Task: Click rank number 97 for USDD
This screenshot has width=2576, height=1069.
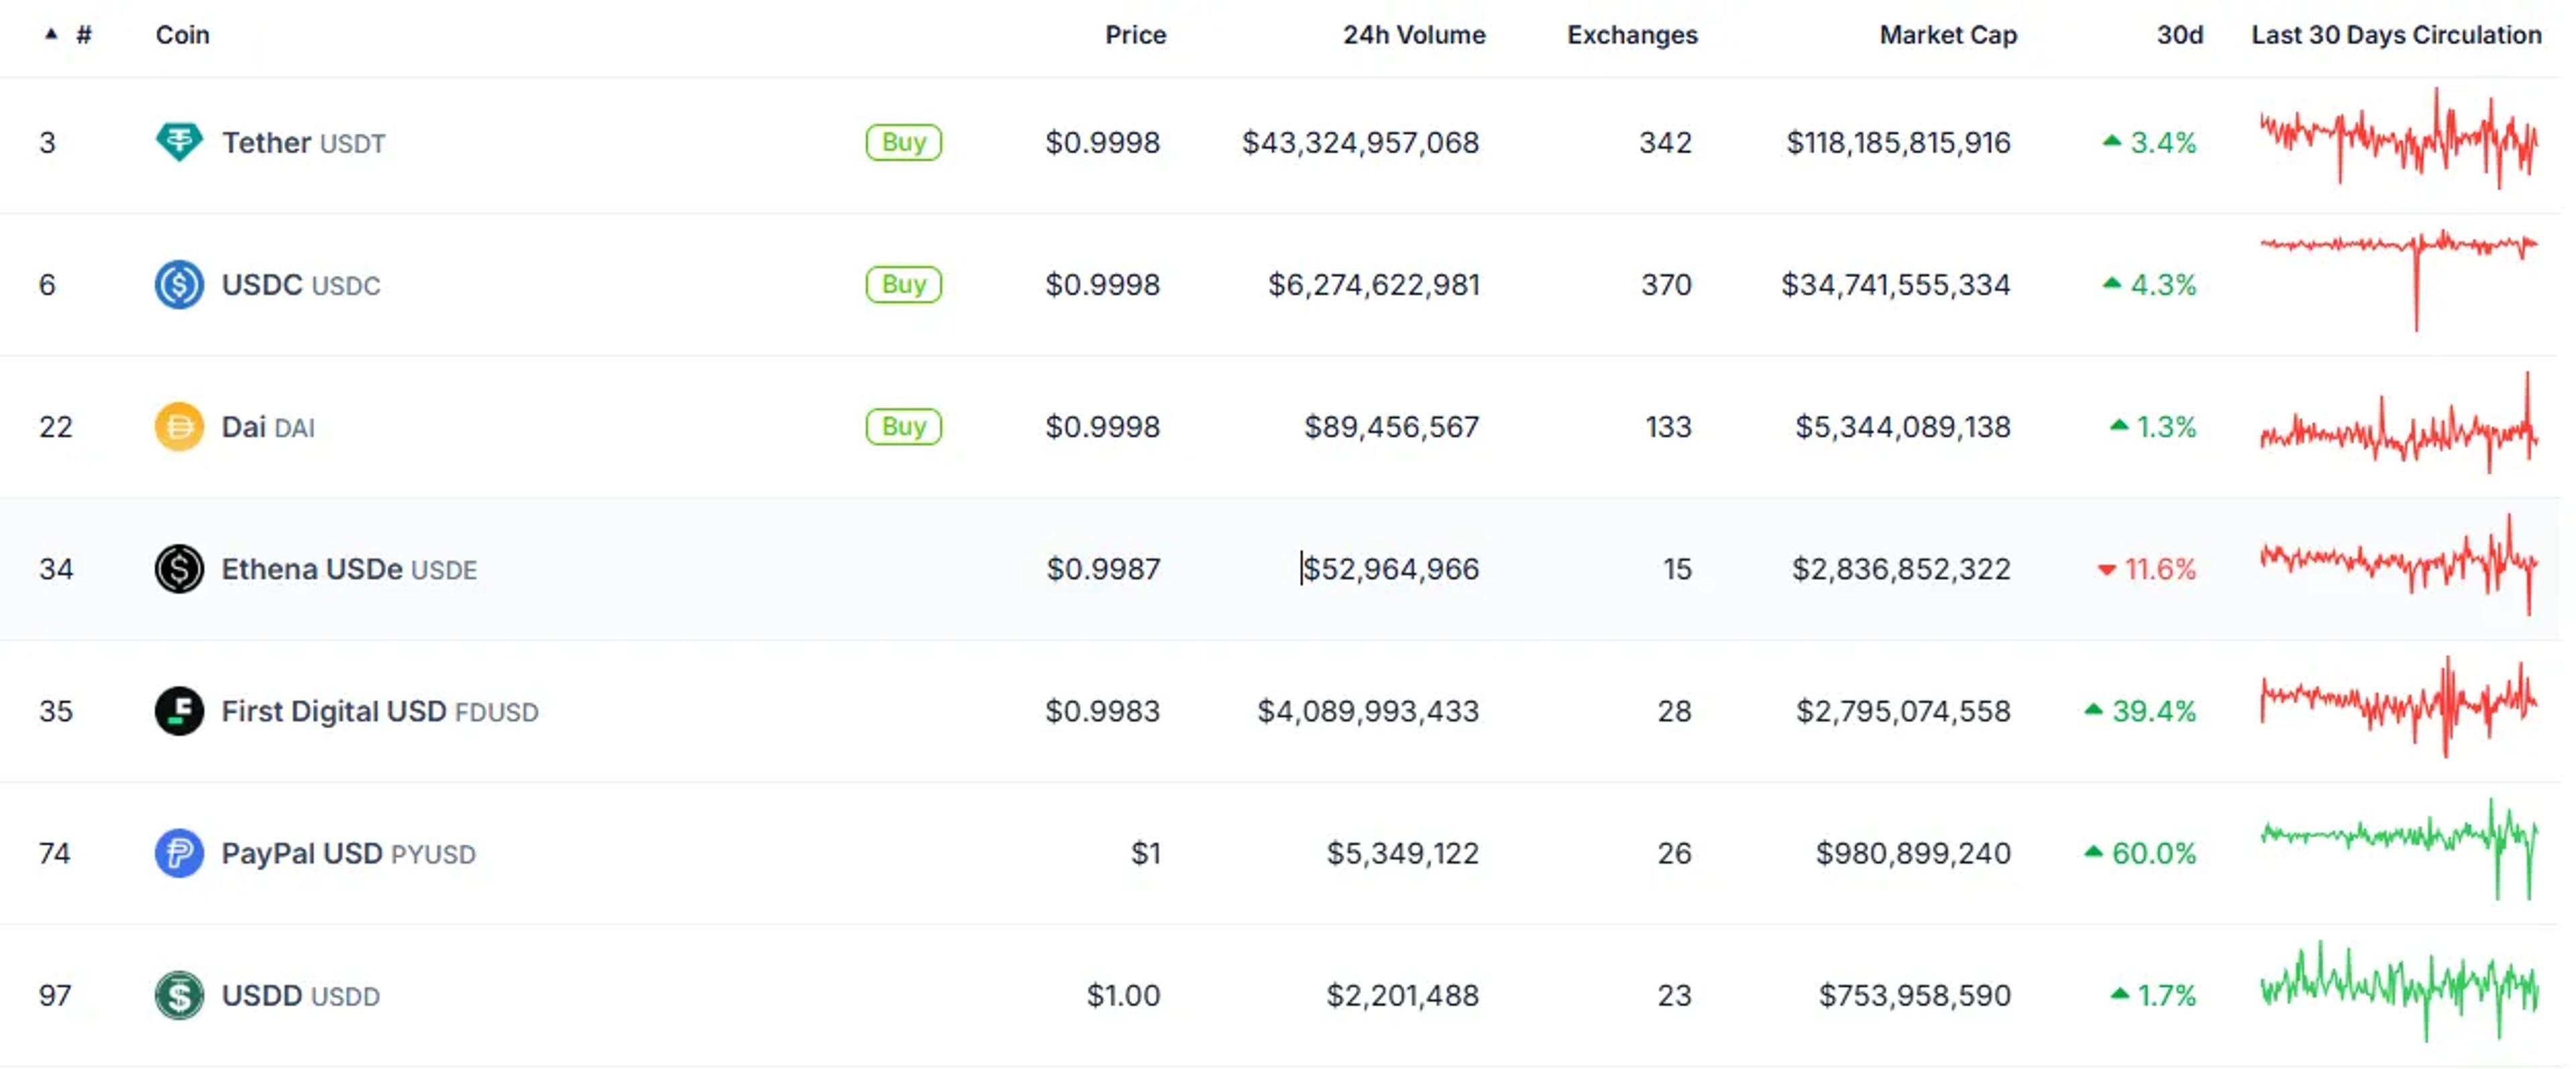Action: pos(55,995)
